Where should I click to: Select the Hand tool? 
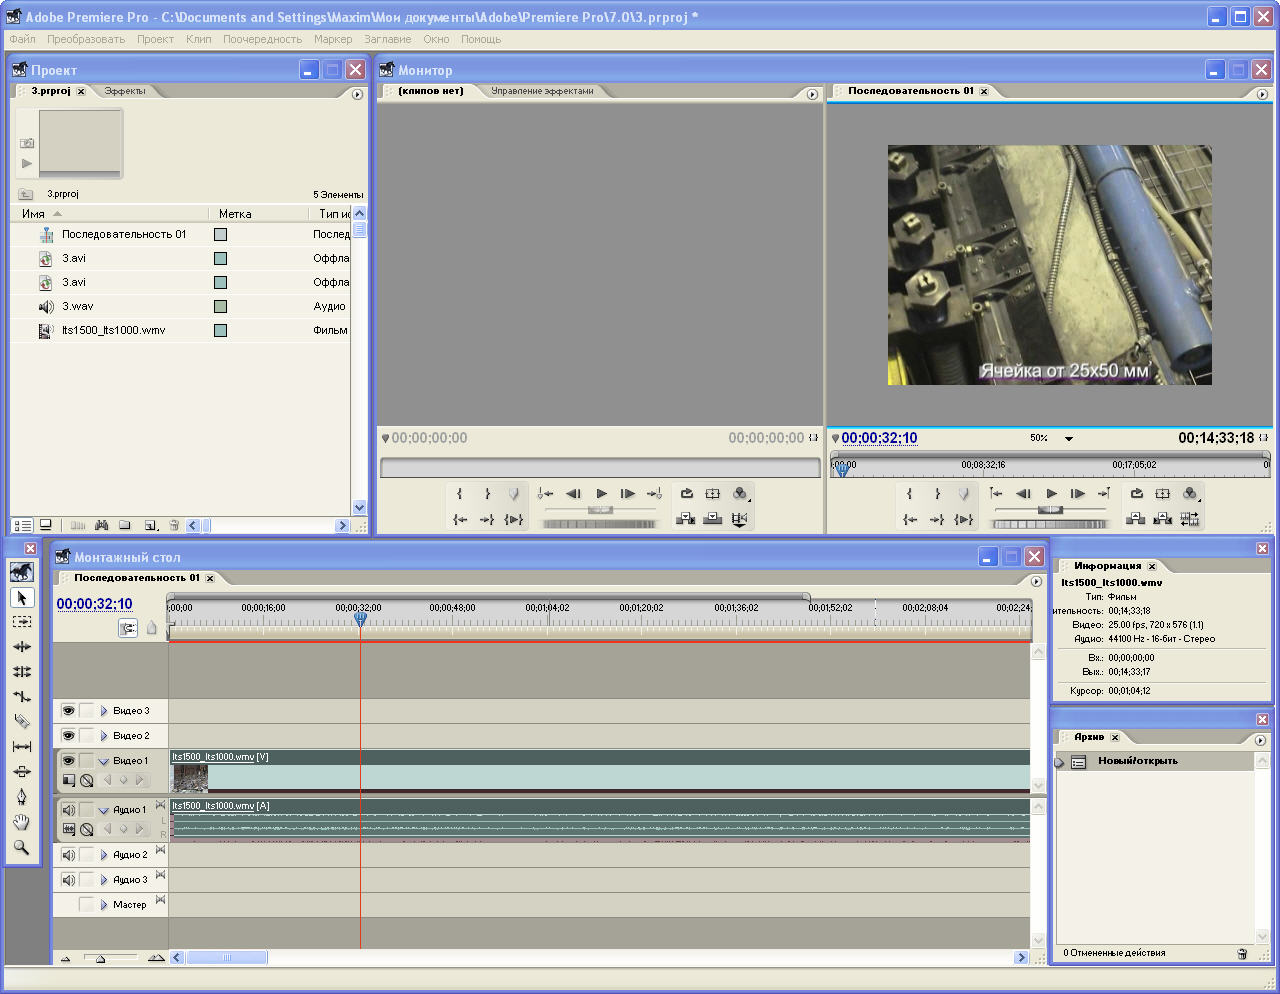pyautogui.click(x=22, y=822)
